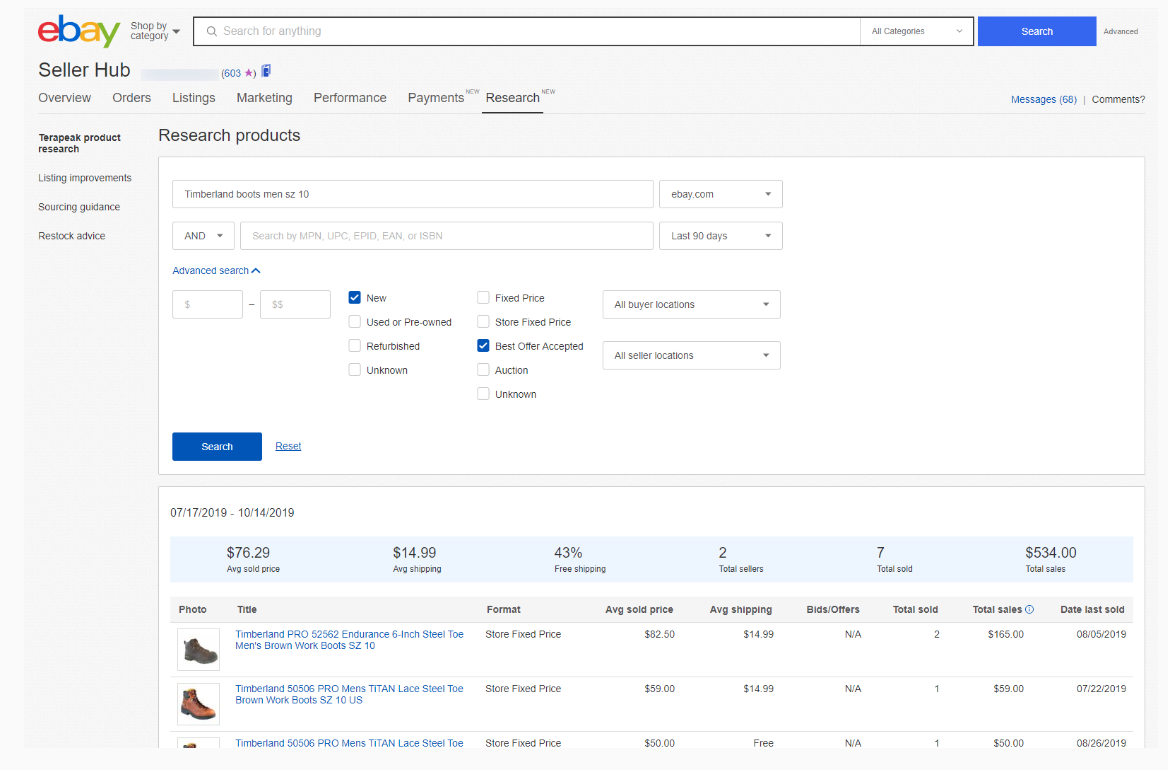Click the eBay logo

pos(79,31)
